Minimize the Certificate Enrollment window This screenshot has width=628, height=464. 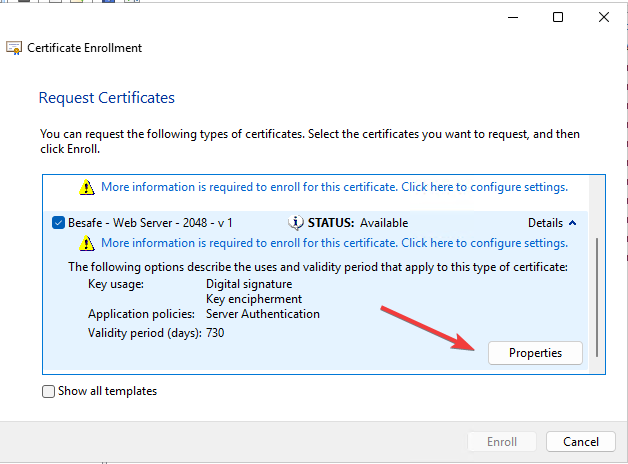(513, 17)
